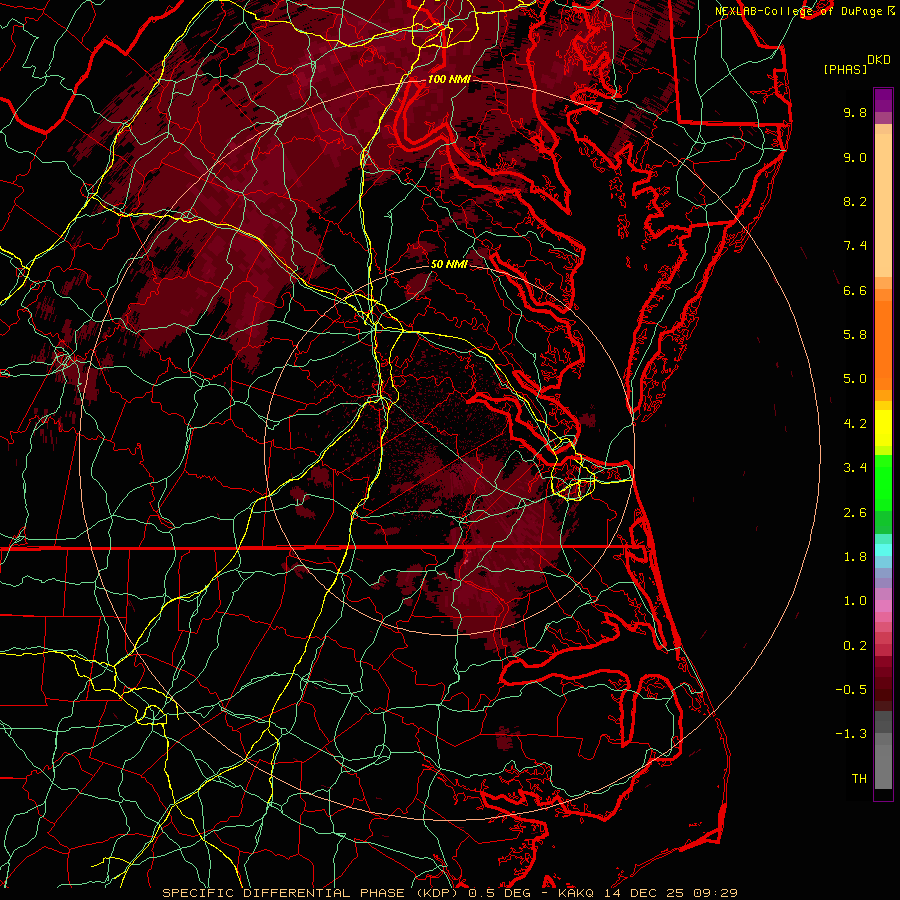Click the 5.8 legend value
Image resolution: width=900 pixels, height=900 pixels.
tap(855, 335)
